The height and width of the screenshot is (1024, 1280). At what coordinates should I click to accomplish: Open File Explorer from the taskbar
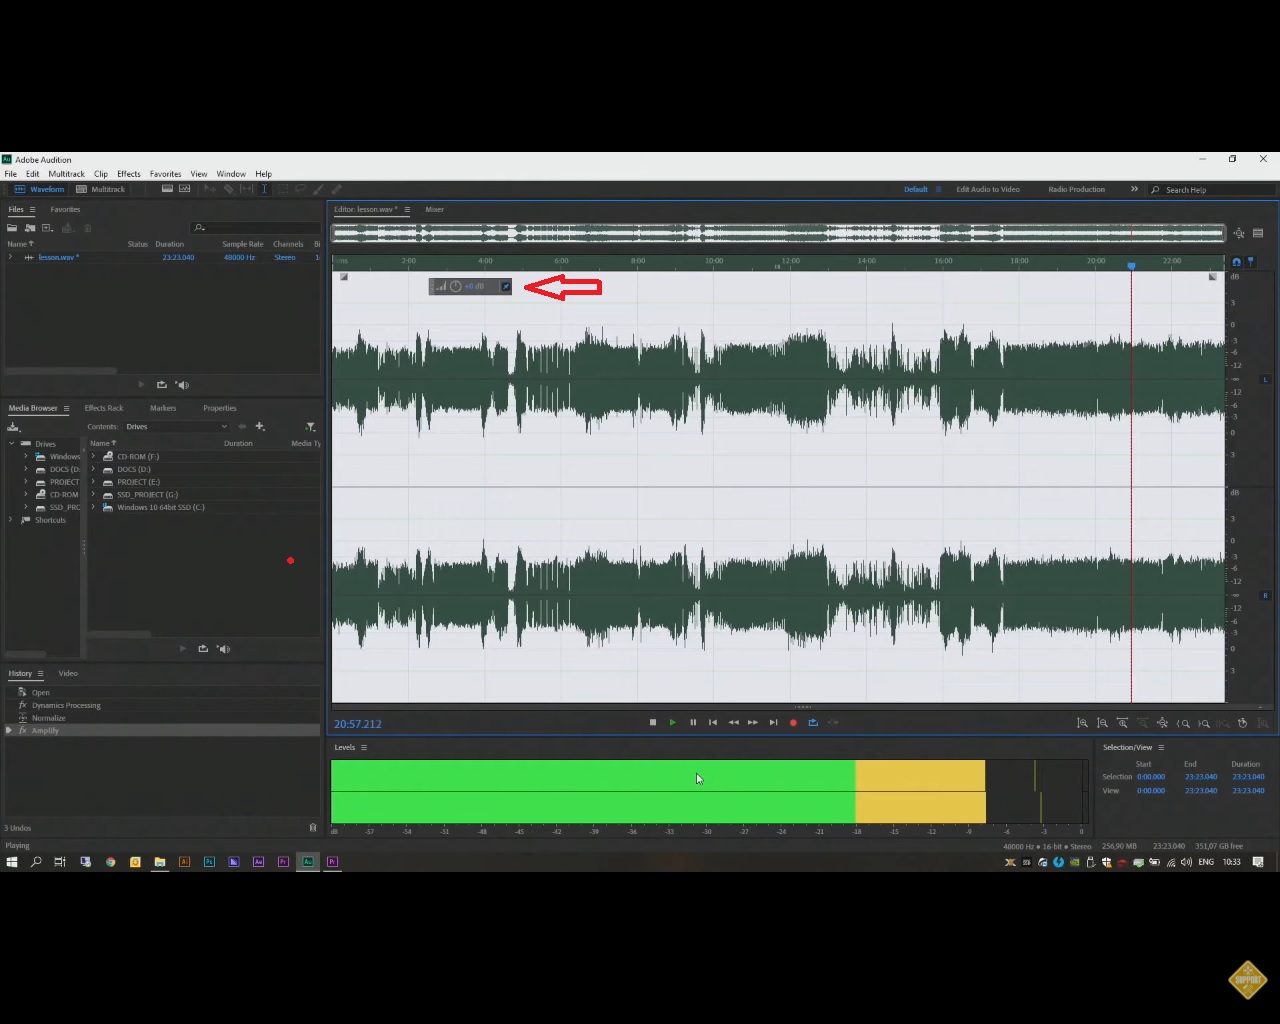[x=160, y=862]
